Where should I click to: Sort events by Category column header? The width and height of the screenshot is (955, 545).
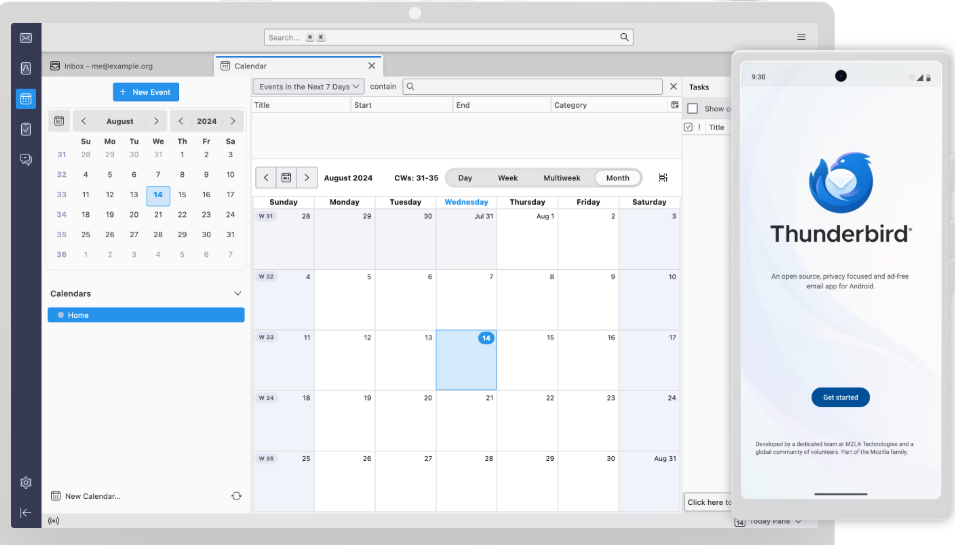(x=610, y=105)
